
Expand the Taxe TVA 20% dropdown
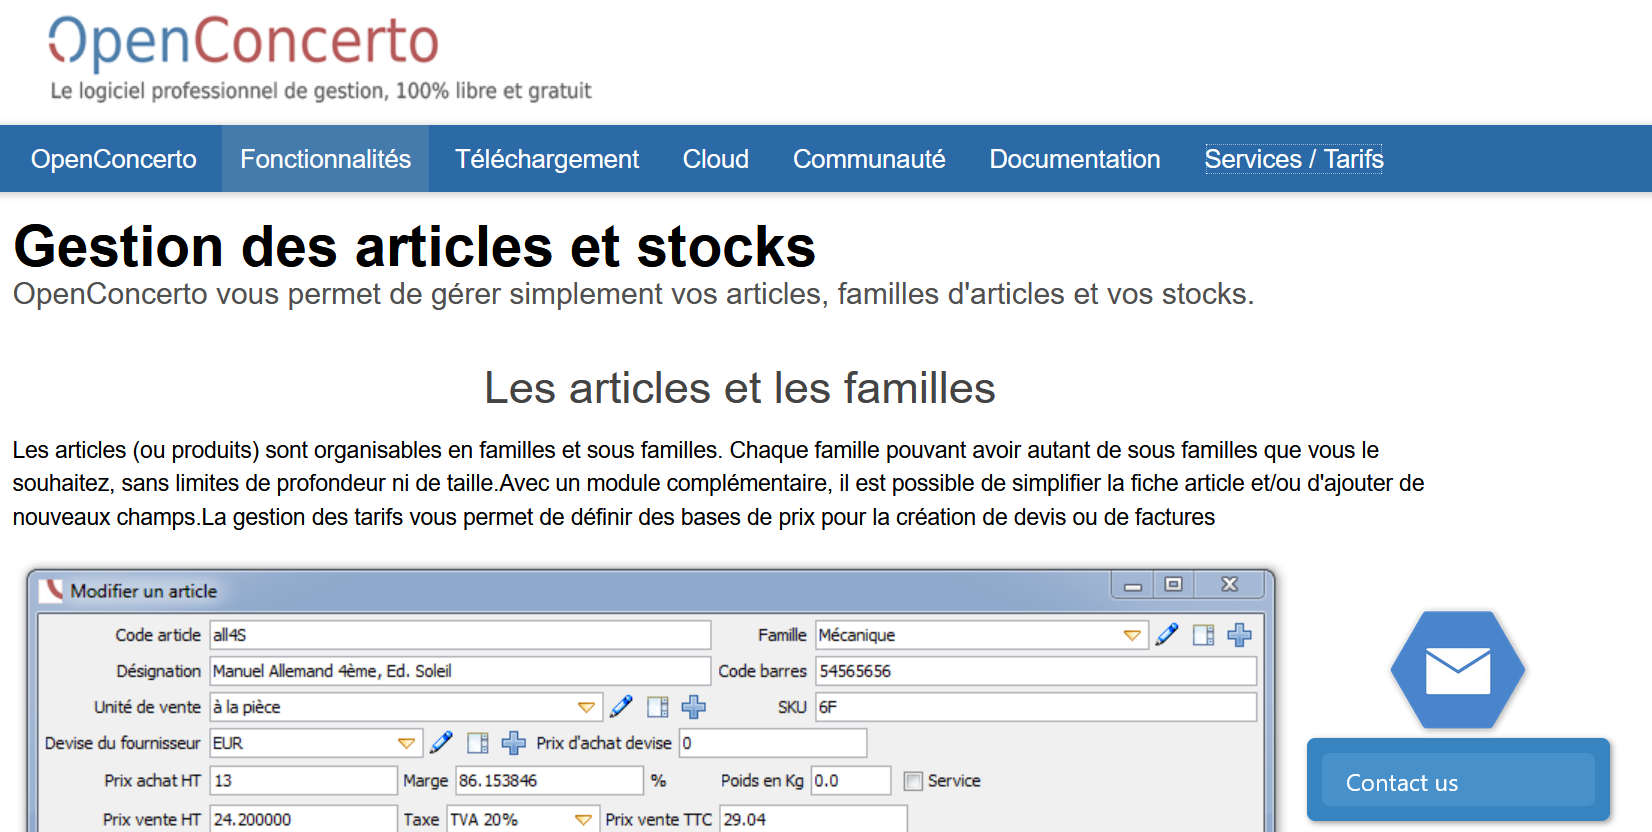(583, 819)
